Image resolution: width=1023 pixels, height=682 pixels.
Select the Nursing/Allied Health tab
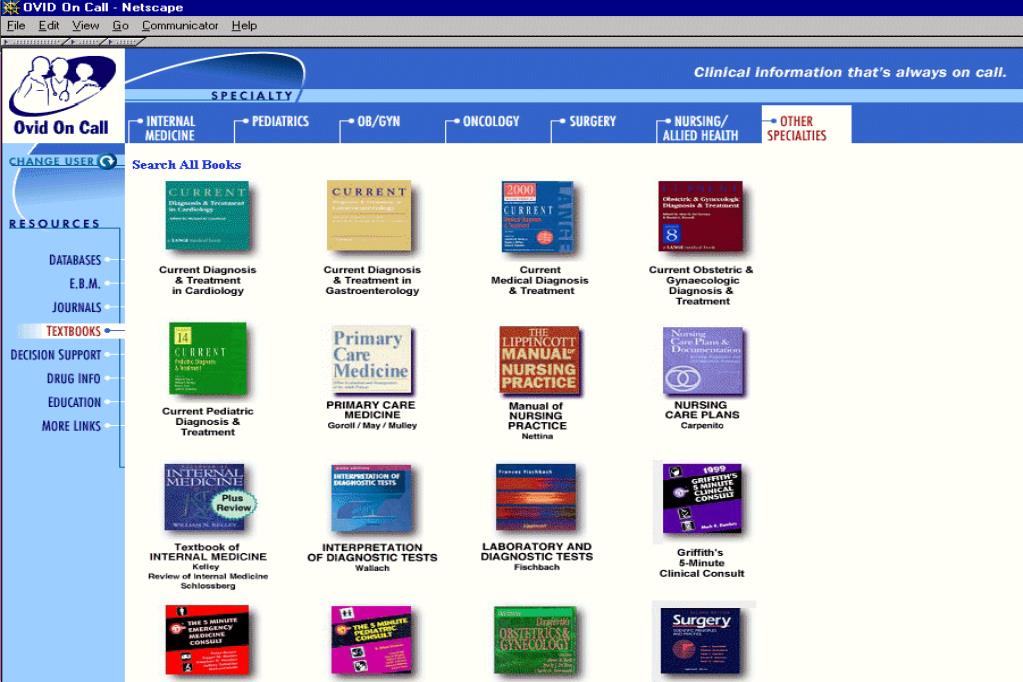(x=699, y=128)
